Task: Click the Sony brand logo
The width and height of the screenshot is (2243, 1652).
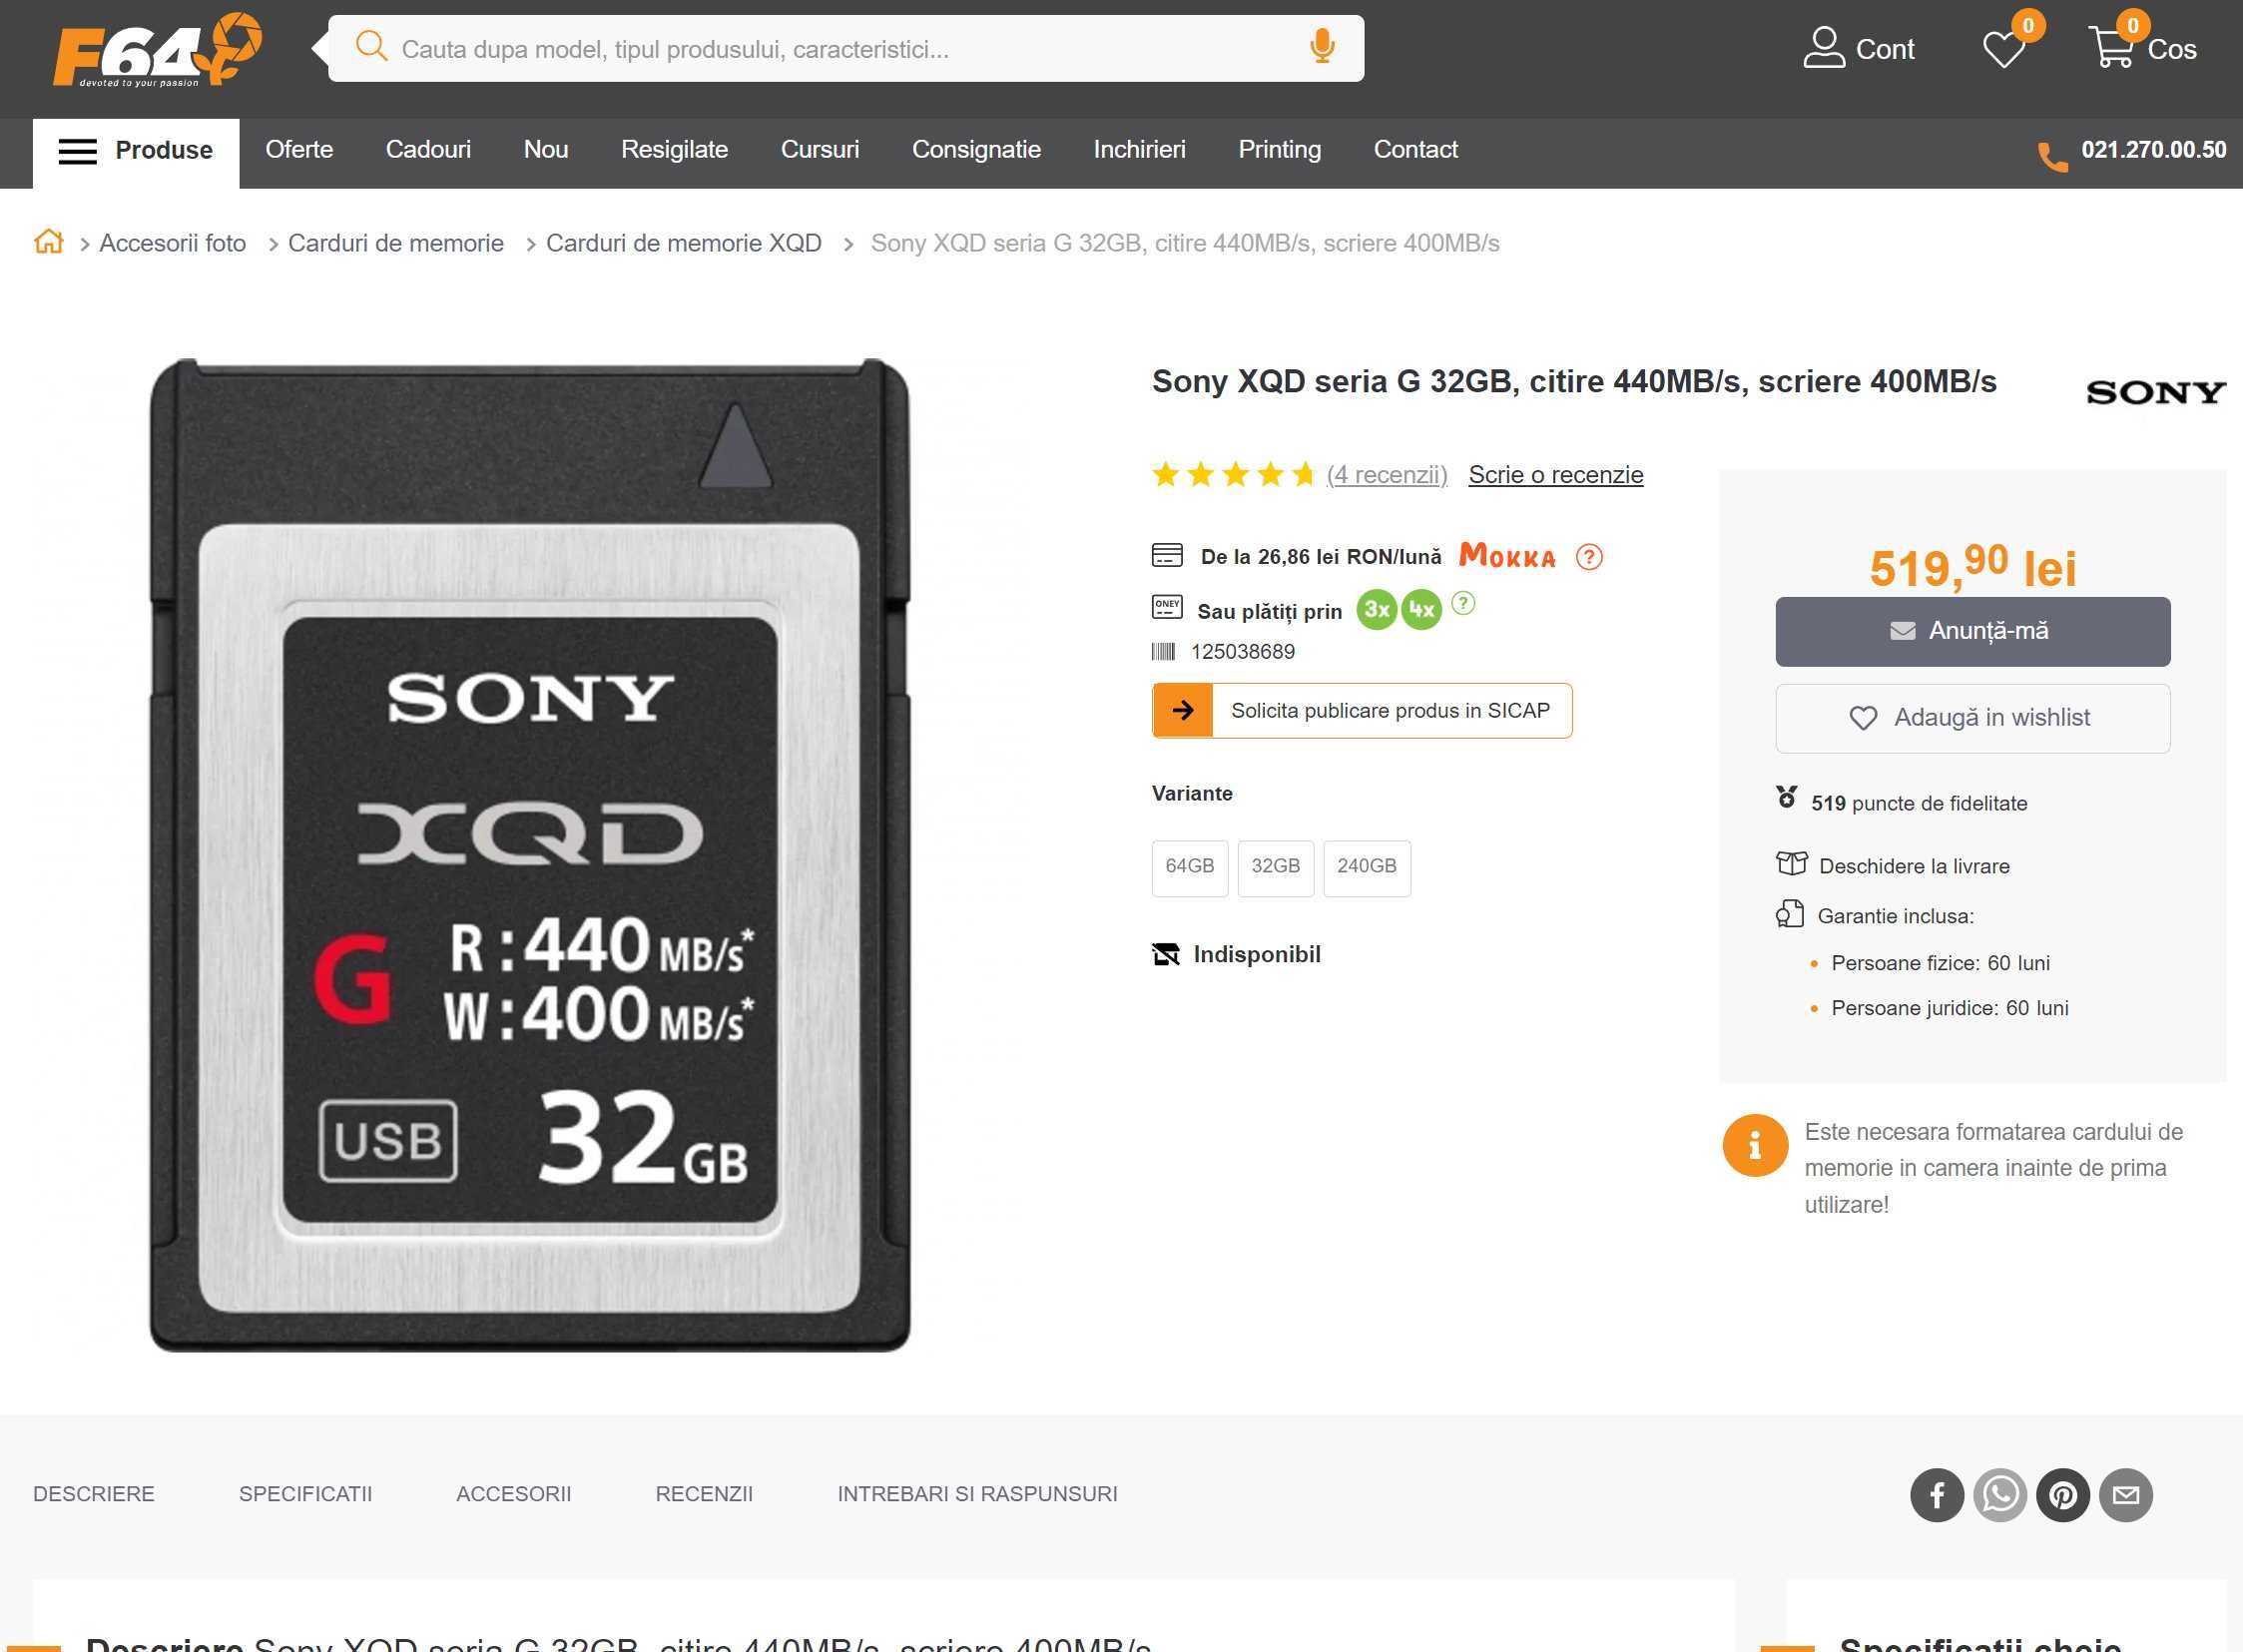Action: [2156, 392]
